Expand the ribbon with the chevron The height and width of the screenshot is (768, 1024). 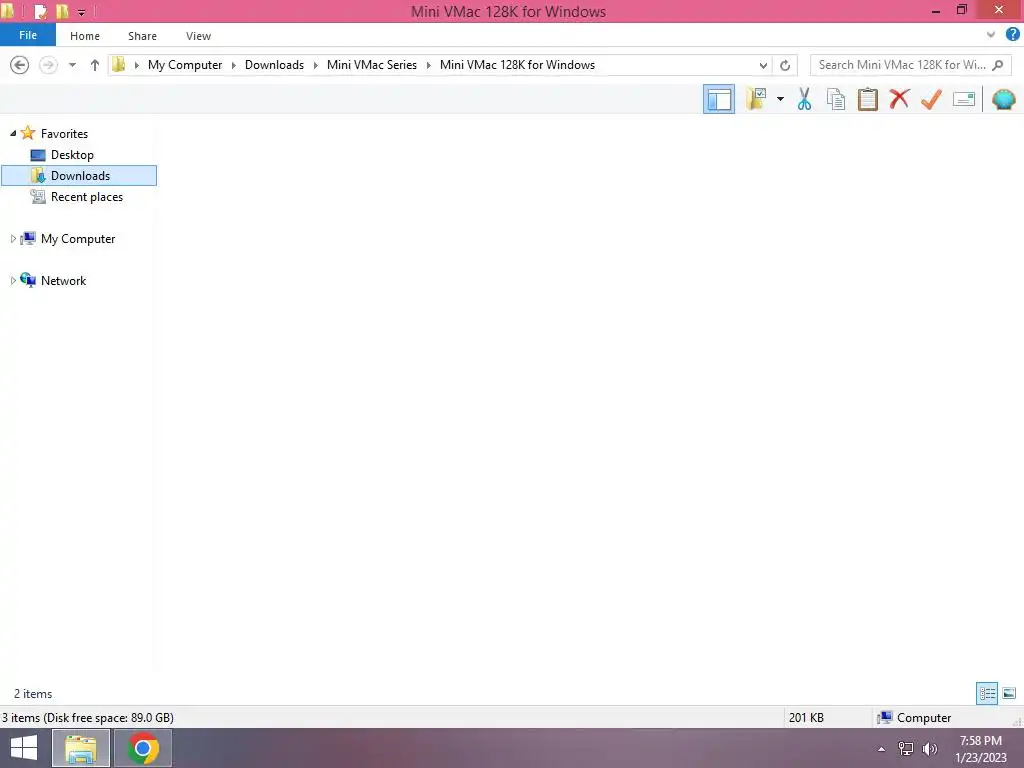coord(991,35)
